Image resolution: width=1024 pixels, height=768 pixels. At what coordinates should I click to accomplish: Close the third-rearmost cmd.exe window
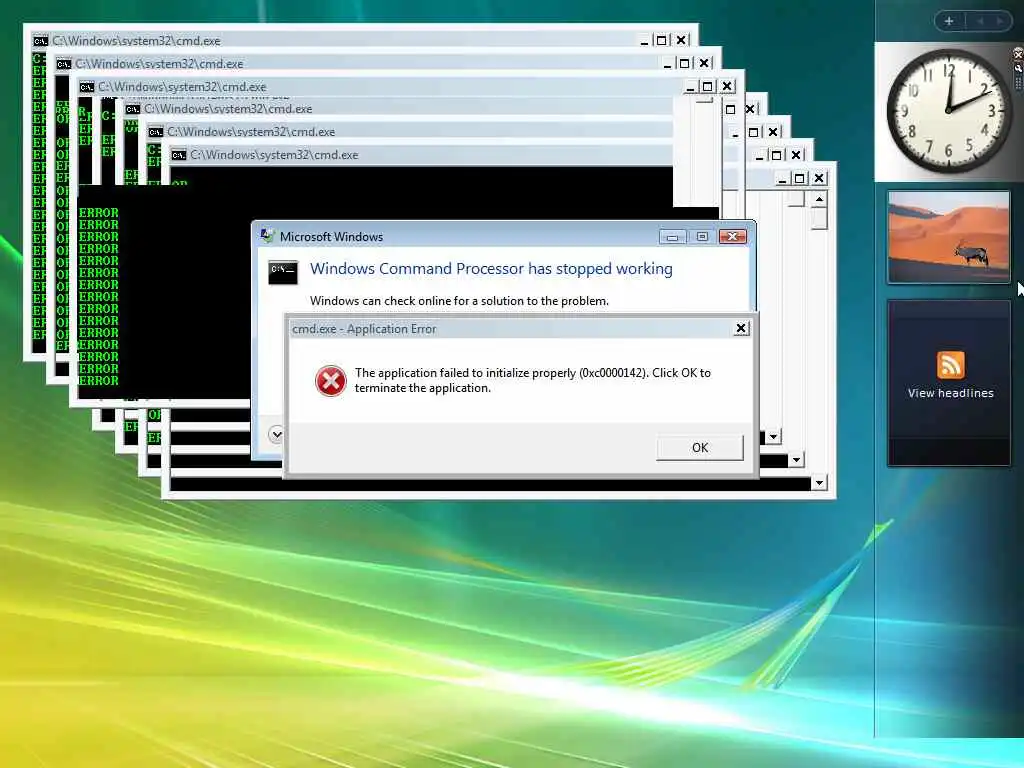tap(727, 86)
